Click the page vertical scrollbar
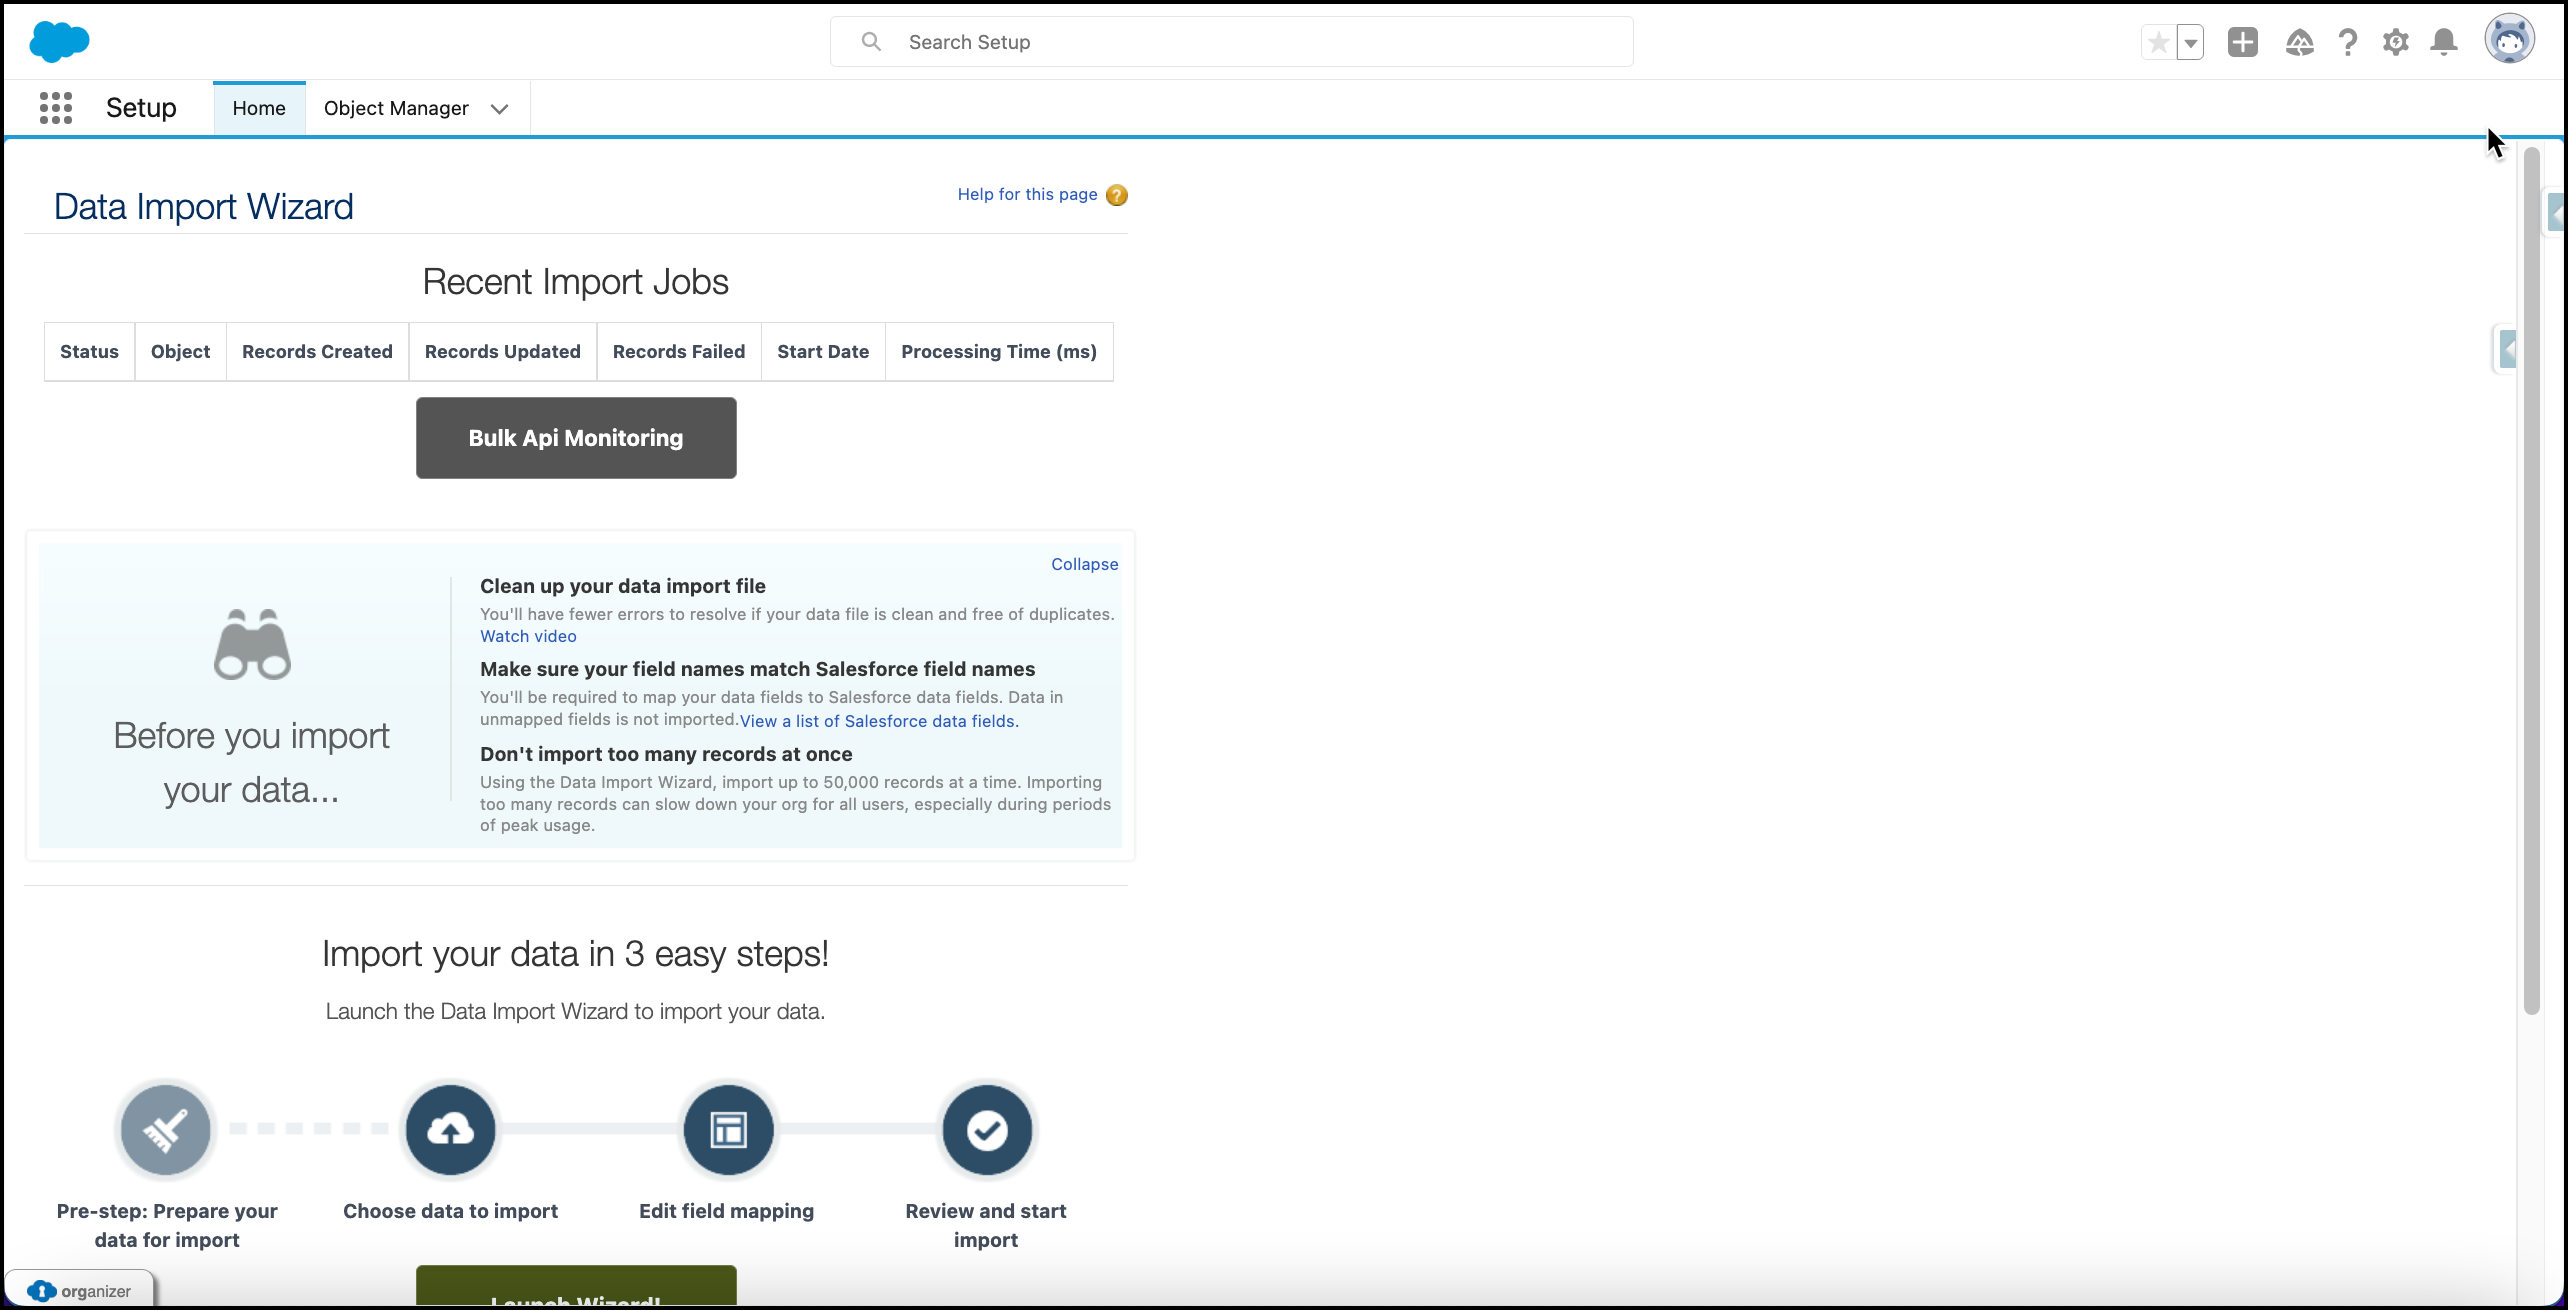Image resolution: width=2568 pixels, height=1310 pixels. [x=2531, y=580]
